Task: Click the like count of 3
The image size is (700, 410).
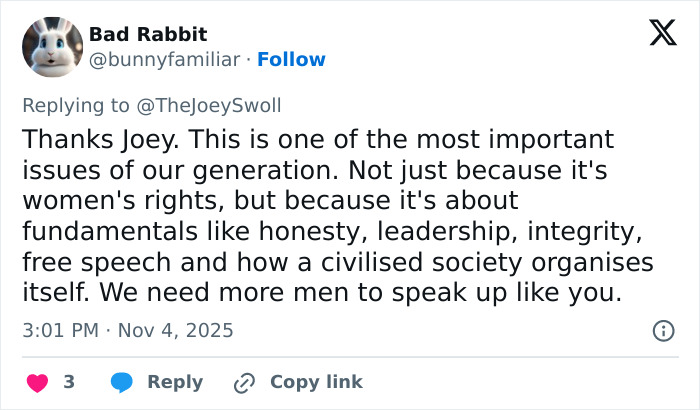Action: 69,382
